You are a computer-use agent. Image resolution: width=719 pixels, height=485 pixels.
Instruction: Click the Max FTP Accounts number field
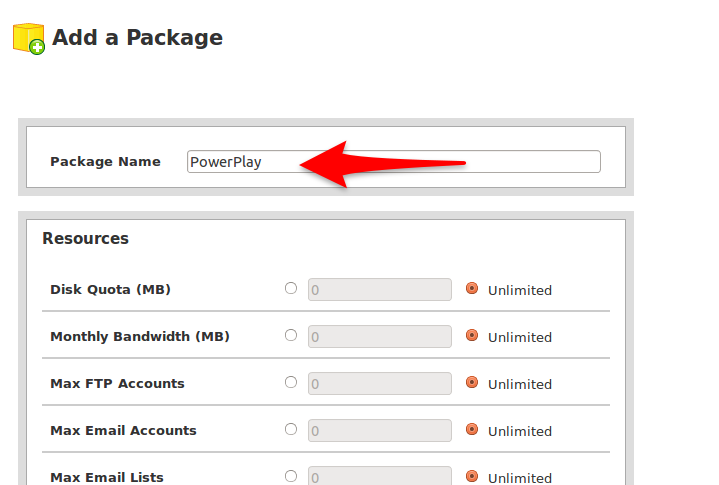click(380, 384)
